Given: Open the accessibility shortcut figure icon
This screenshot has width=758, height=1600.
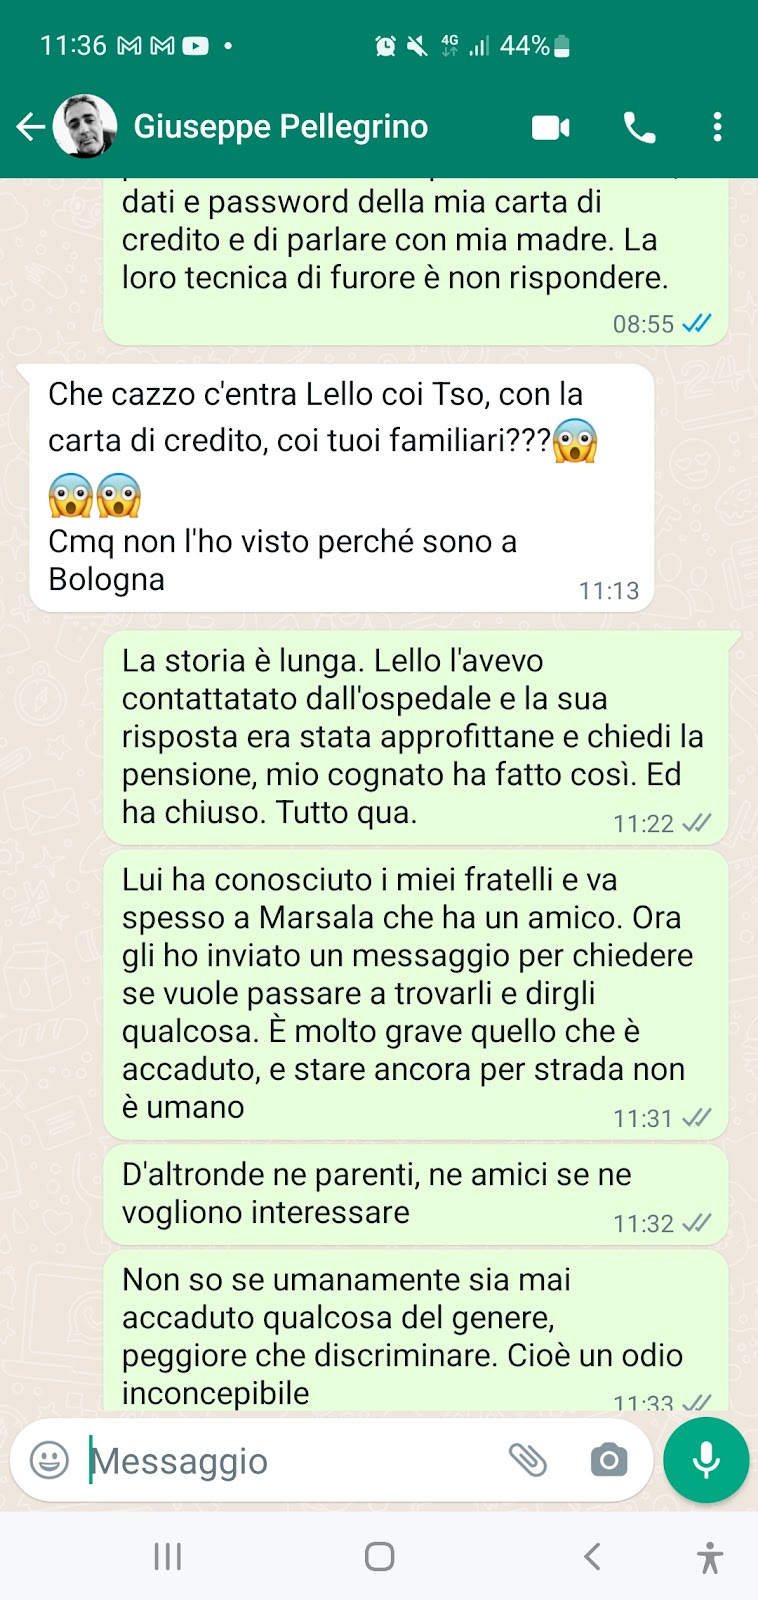Looking at the screenshot, I should [710, 1557].
